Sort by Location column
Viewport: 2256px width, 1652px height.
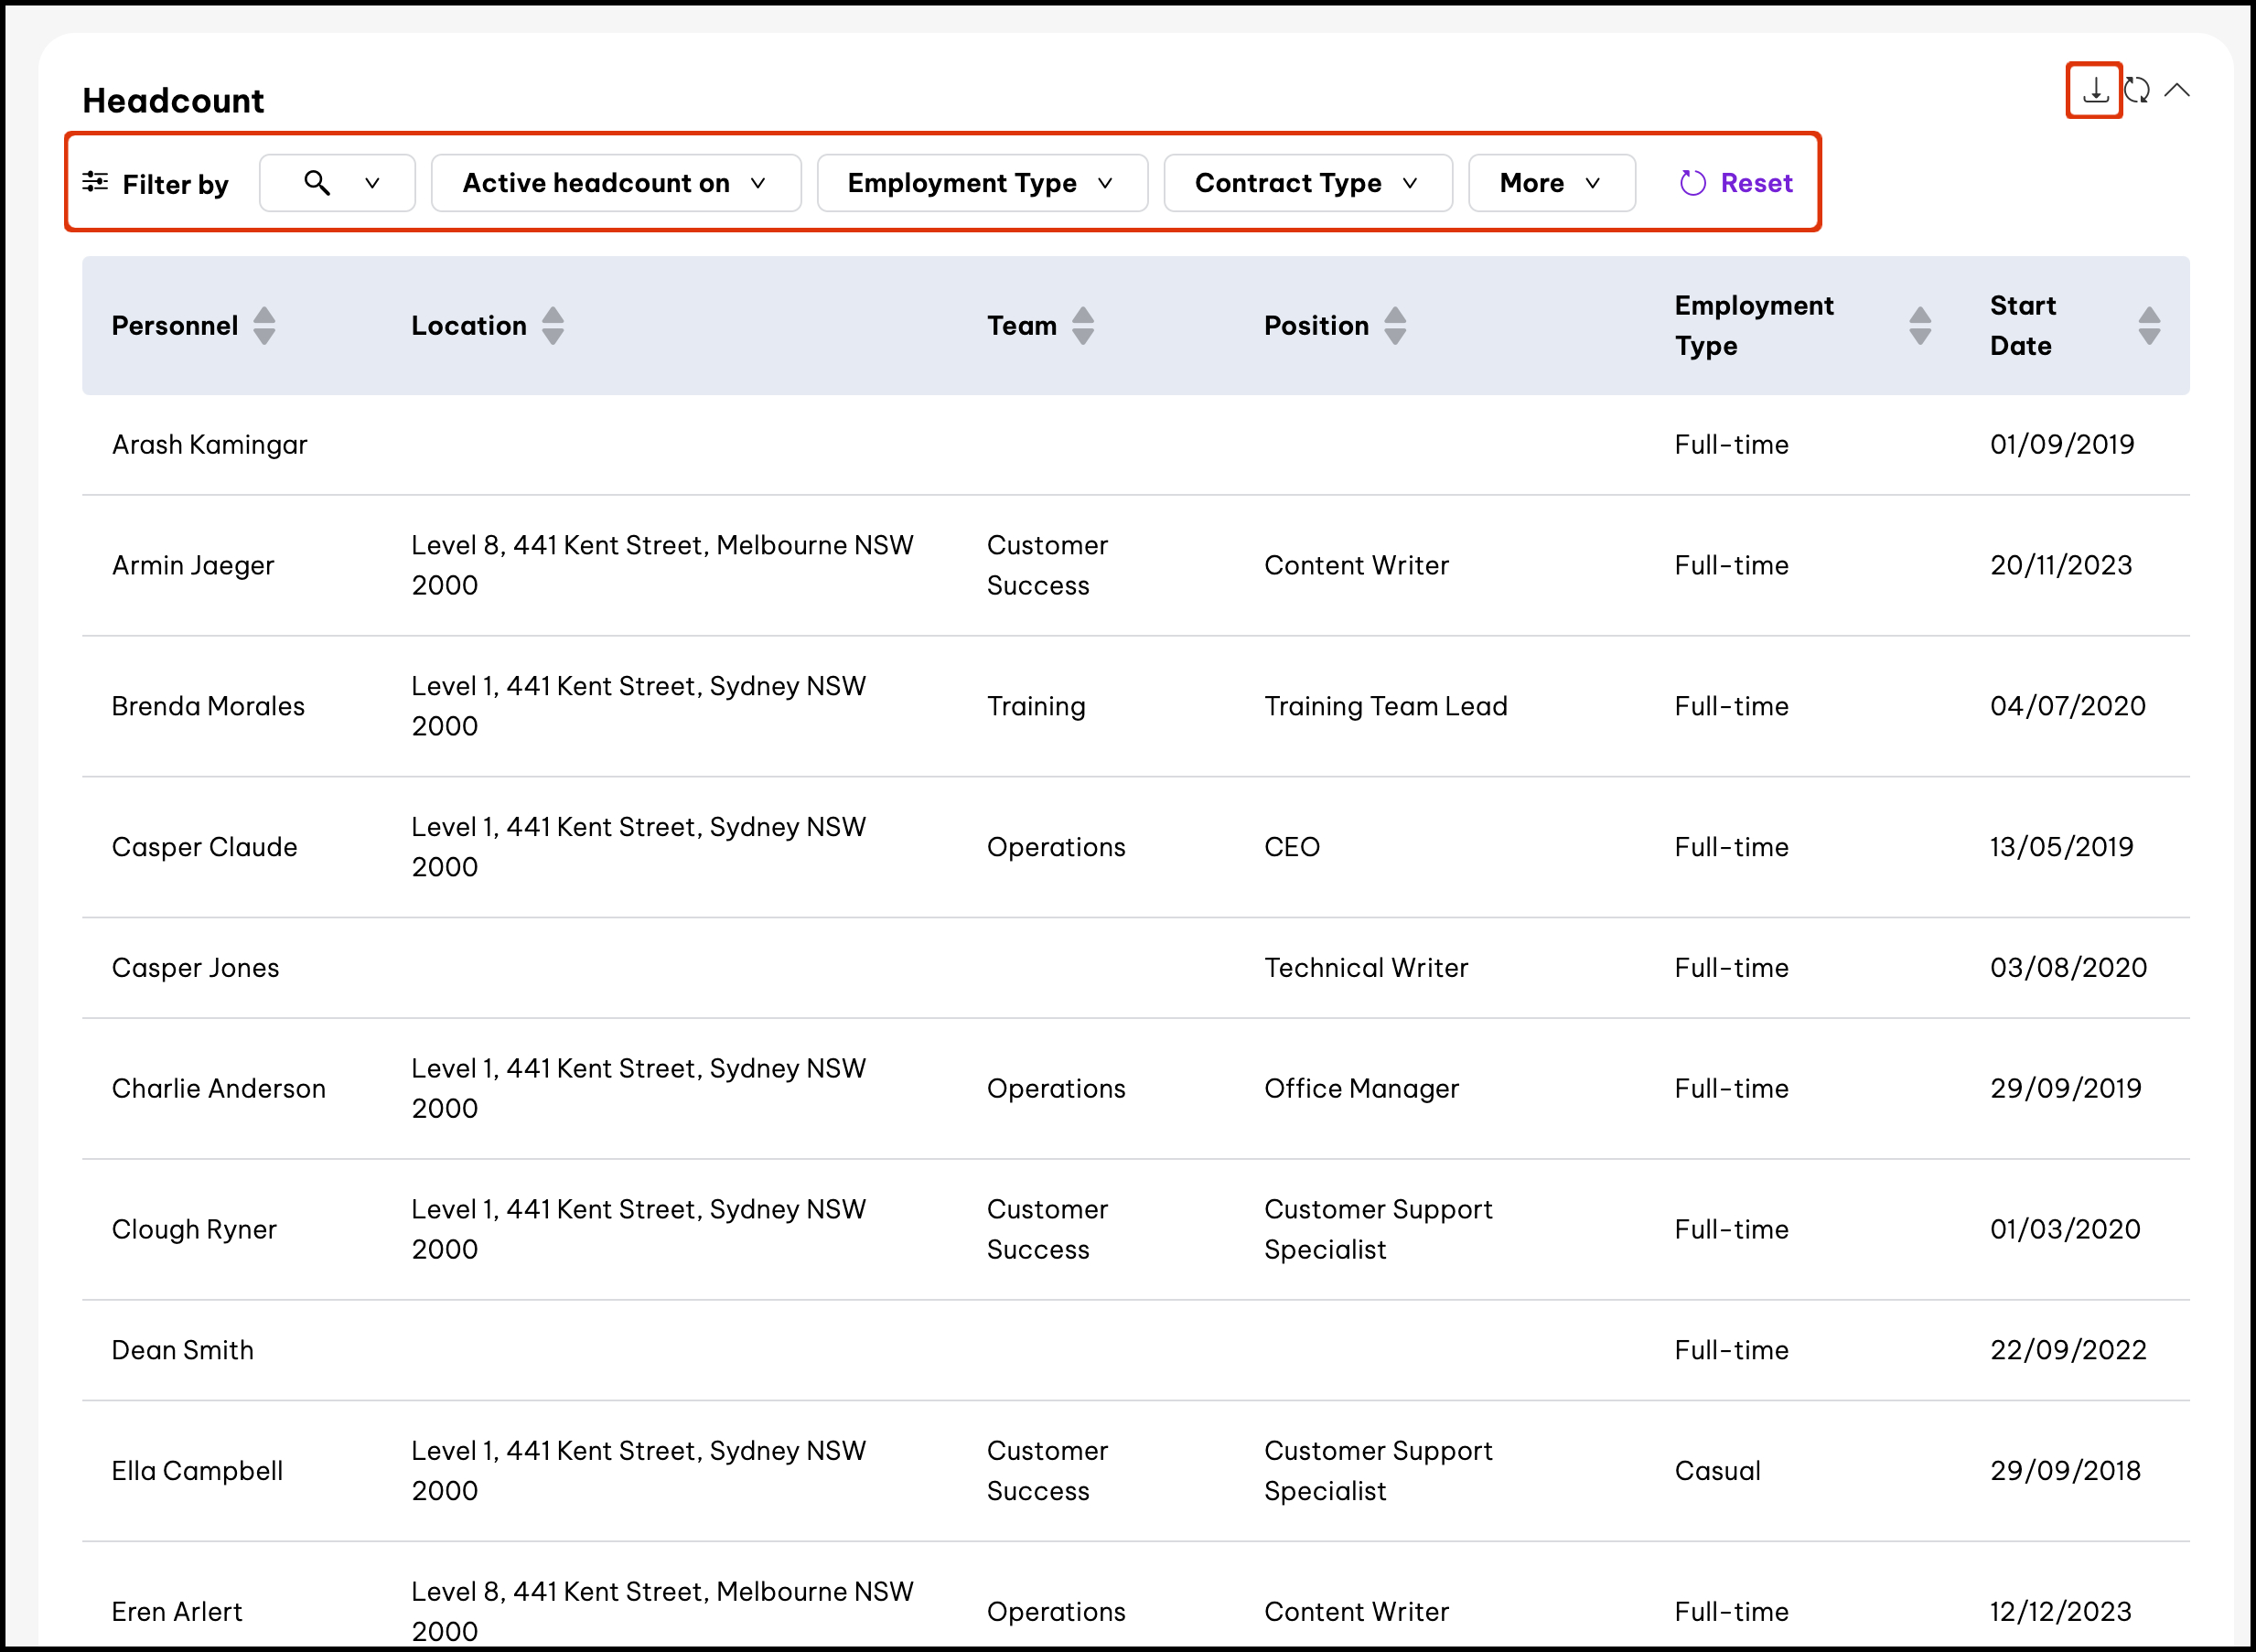pyautogui.click(x=553, y=326)
